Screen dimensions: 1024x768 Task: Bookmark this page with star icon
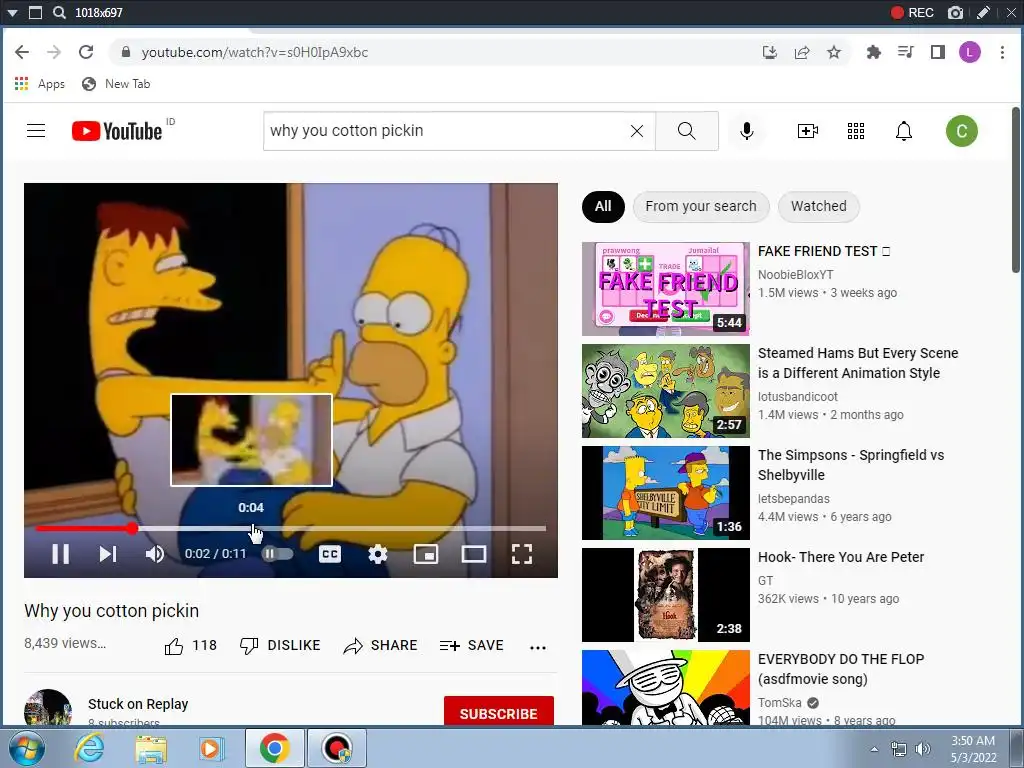tap(834, 52)
